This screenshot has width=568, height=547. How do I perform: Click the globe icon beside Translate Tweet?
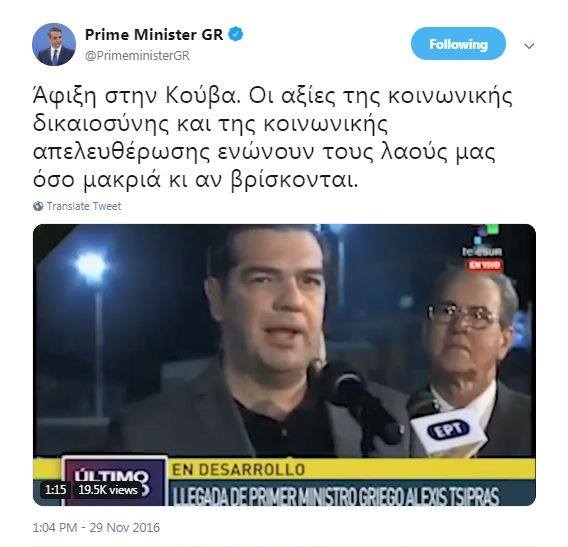(38, 206)
